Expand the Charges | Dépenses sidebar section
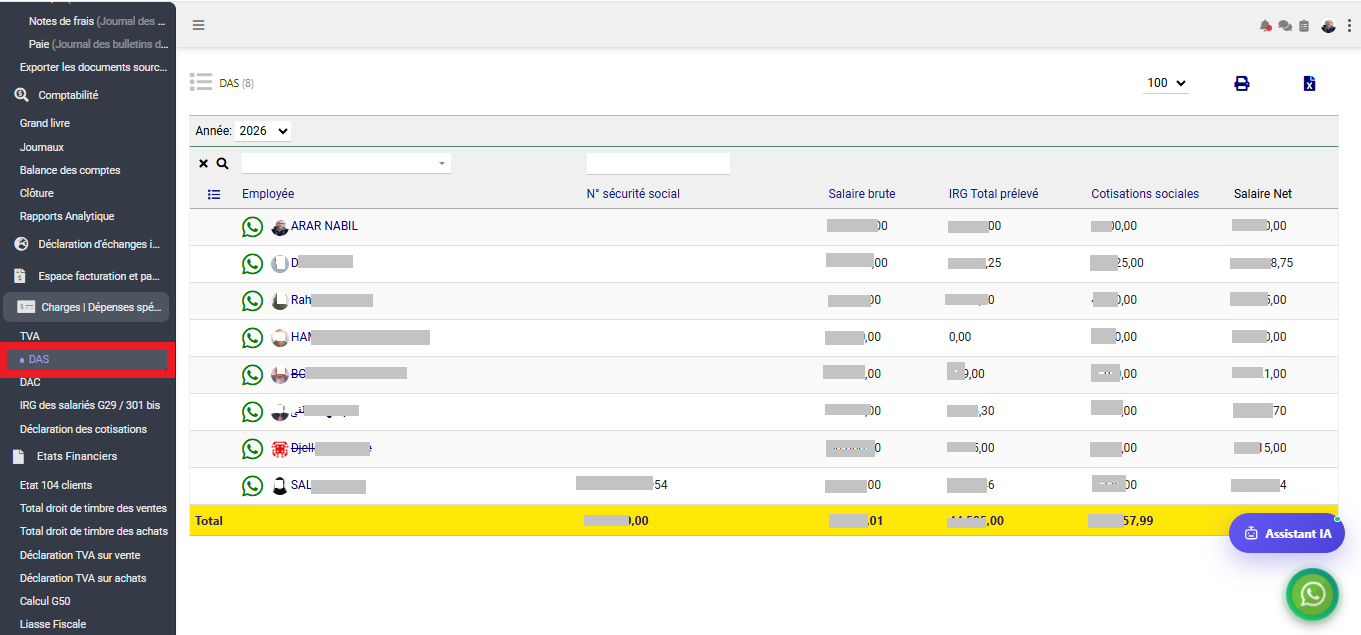 [x=87, y=307]
